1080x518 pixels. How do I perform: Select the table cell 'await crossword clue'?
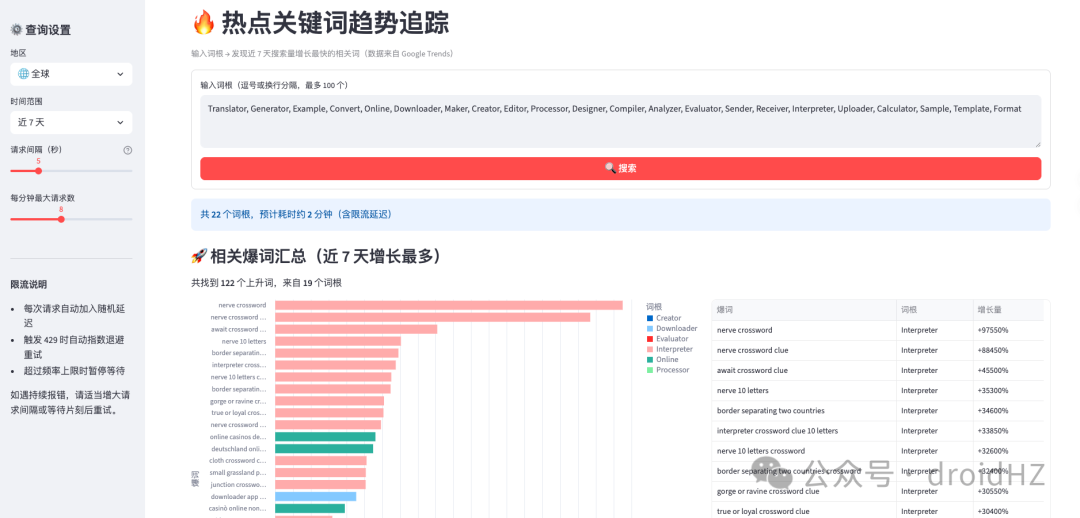coord(804,370)
